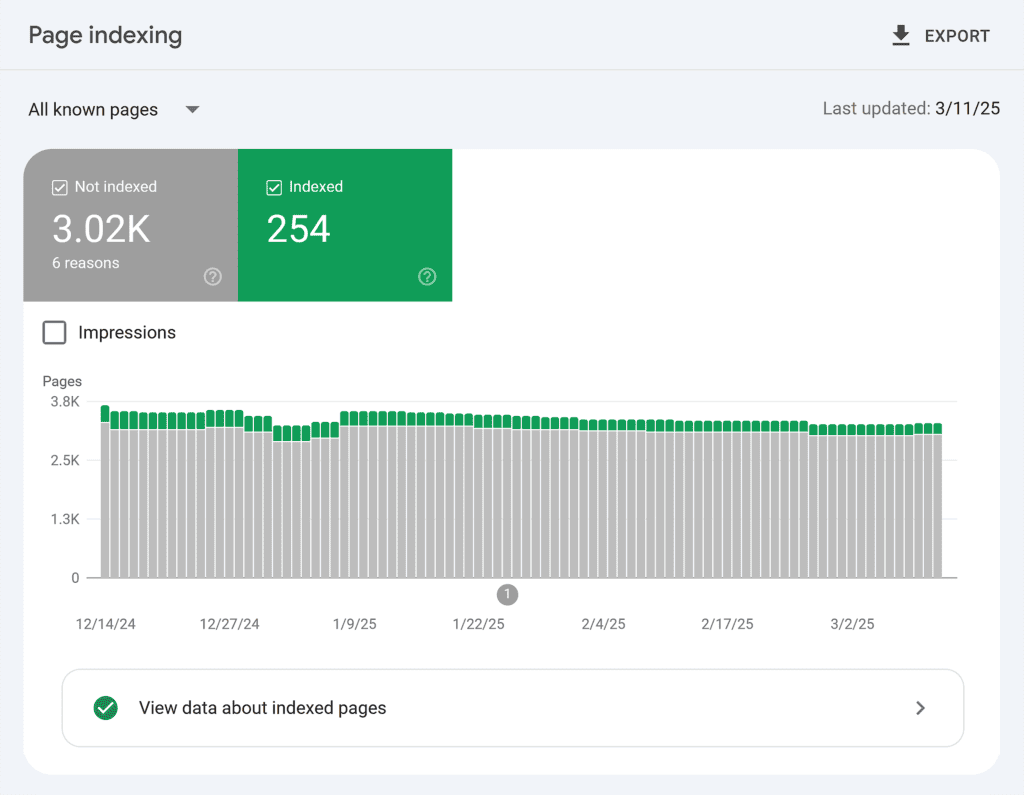The width and height of the screenshot is (1024, 795).
Task: Click the checkbox icon inside the Indexed card
Action: [273, 187]
